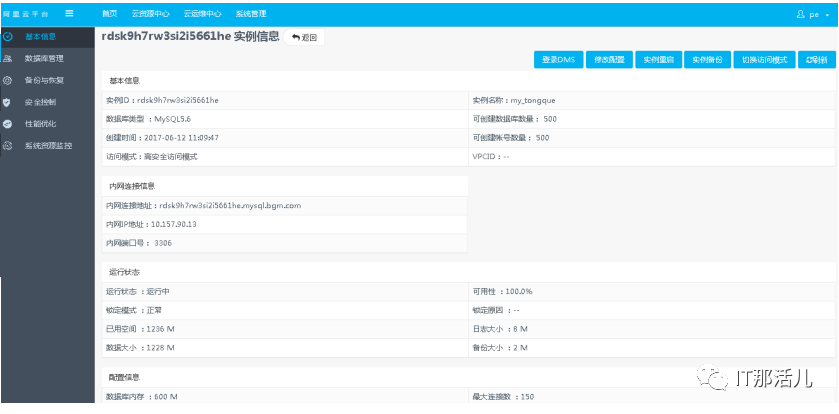Click the rdsk9h7rw3si2i5661he 实例信息 page title
Image resolution: width=839 pixels, height=414 pixels.
[190, 36]
